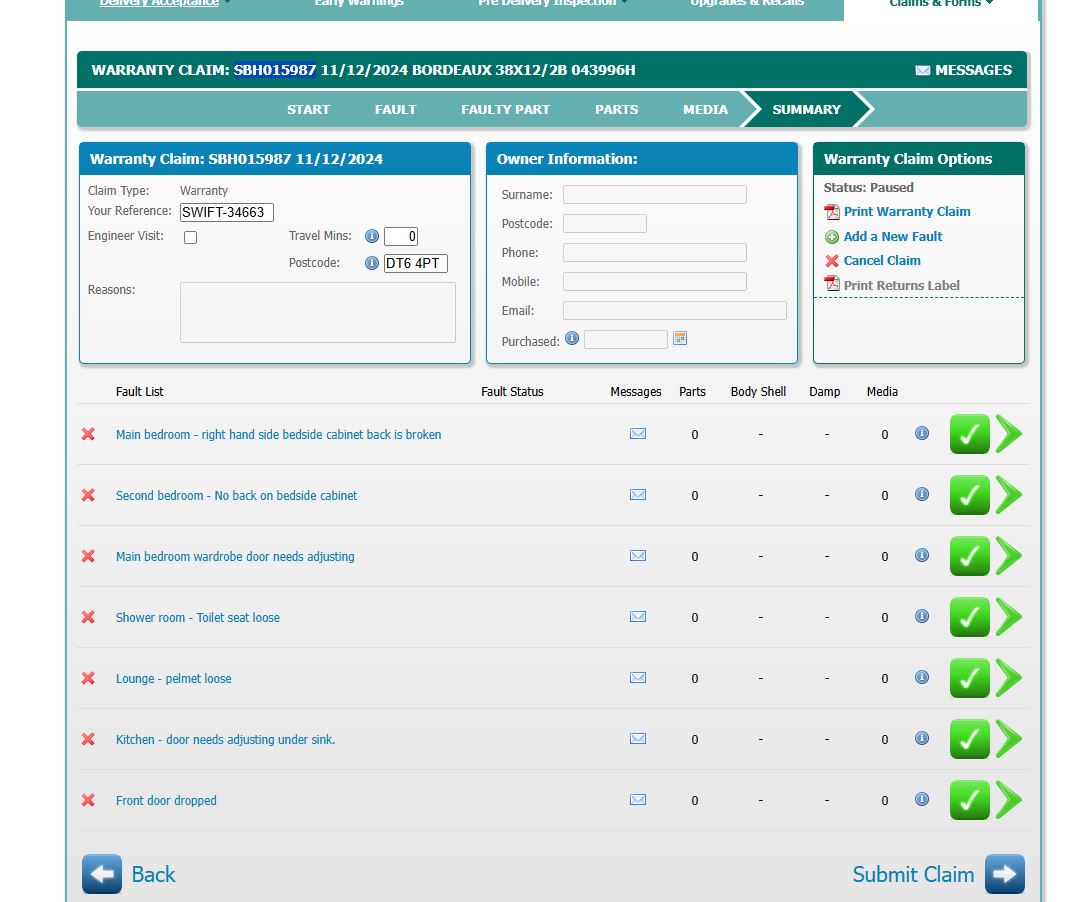Click the Reasons text area
1084x902 pixels.
(x=317, y=312)
